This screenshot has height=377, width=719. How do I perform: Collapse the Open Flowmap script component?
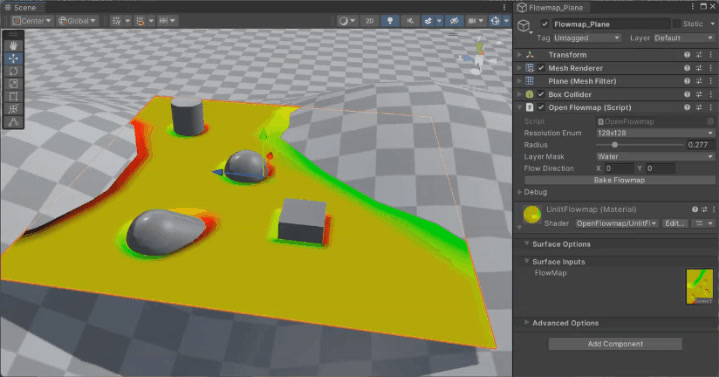[x=520, y=107]
